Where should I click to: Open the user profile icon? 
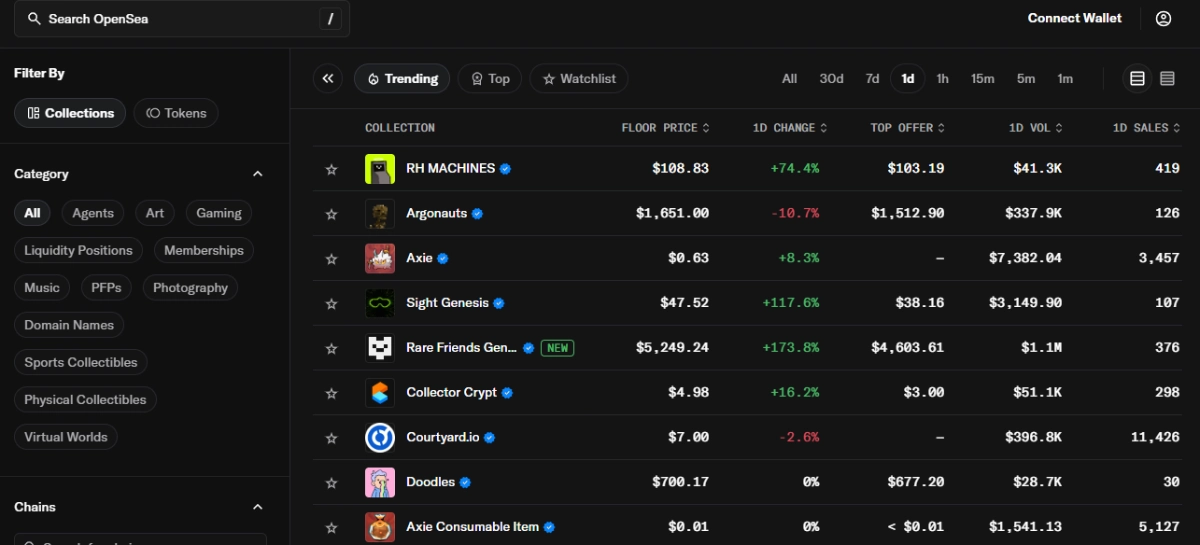(x=1163, y=18)
